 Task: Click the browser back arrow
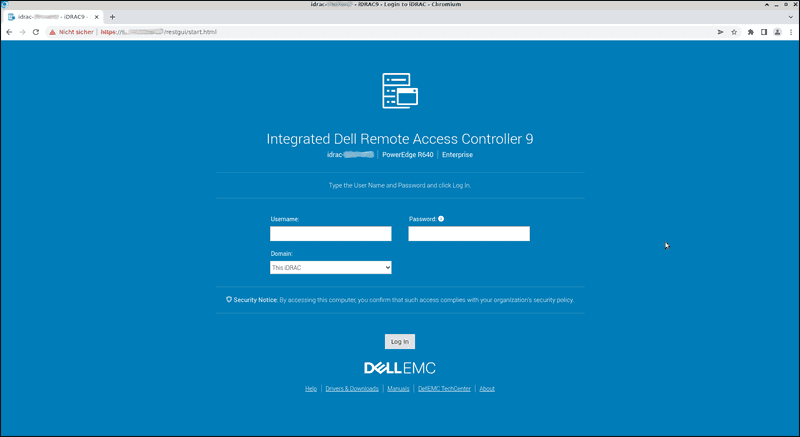pos(9,32)
